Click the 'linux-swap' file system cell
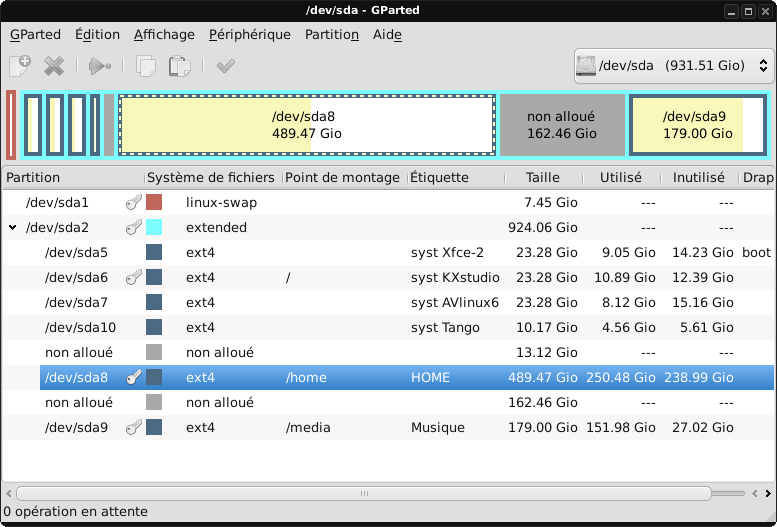777x527 pixels. (x=222, y=202)
